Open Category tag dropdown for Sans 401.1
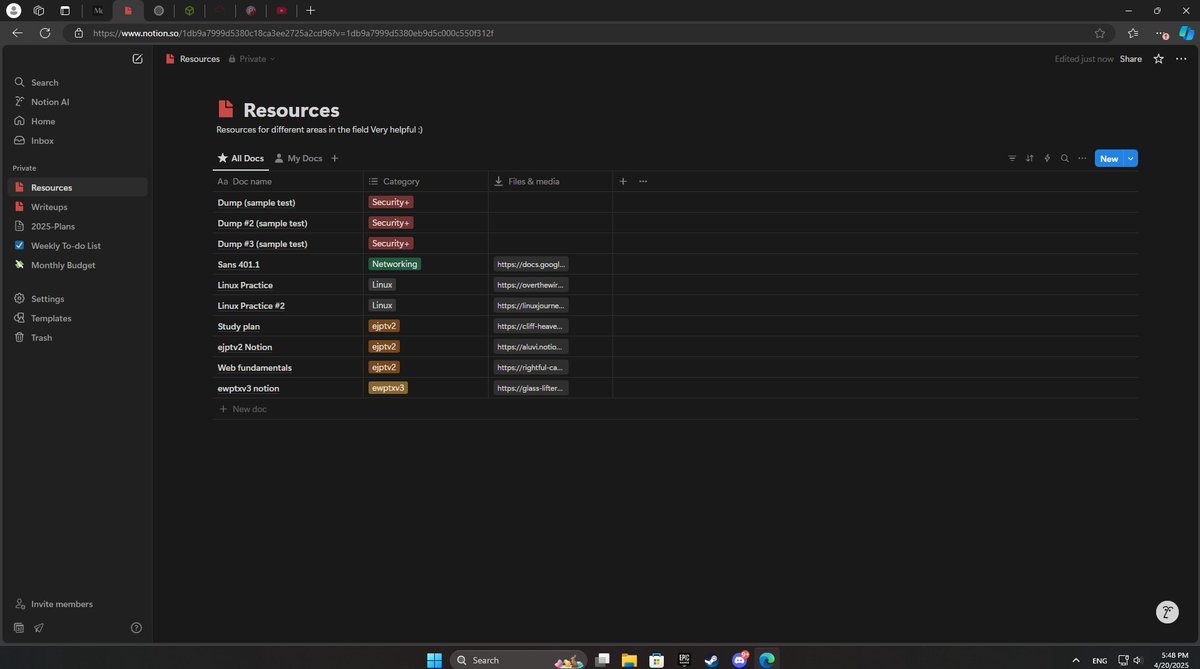Image resolution: width=1200 pixels, height=669 pixels. tap(394, 264)
